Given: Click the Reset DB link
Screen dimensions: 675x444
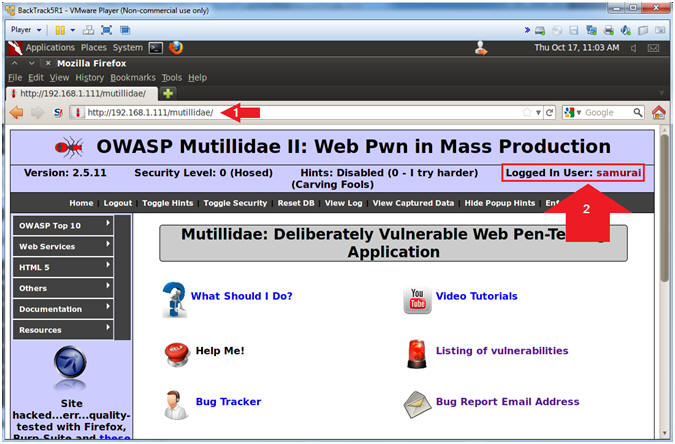Looking at the screenshot, I should [x=296, y=203].
